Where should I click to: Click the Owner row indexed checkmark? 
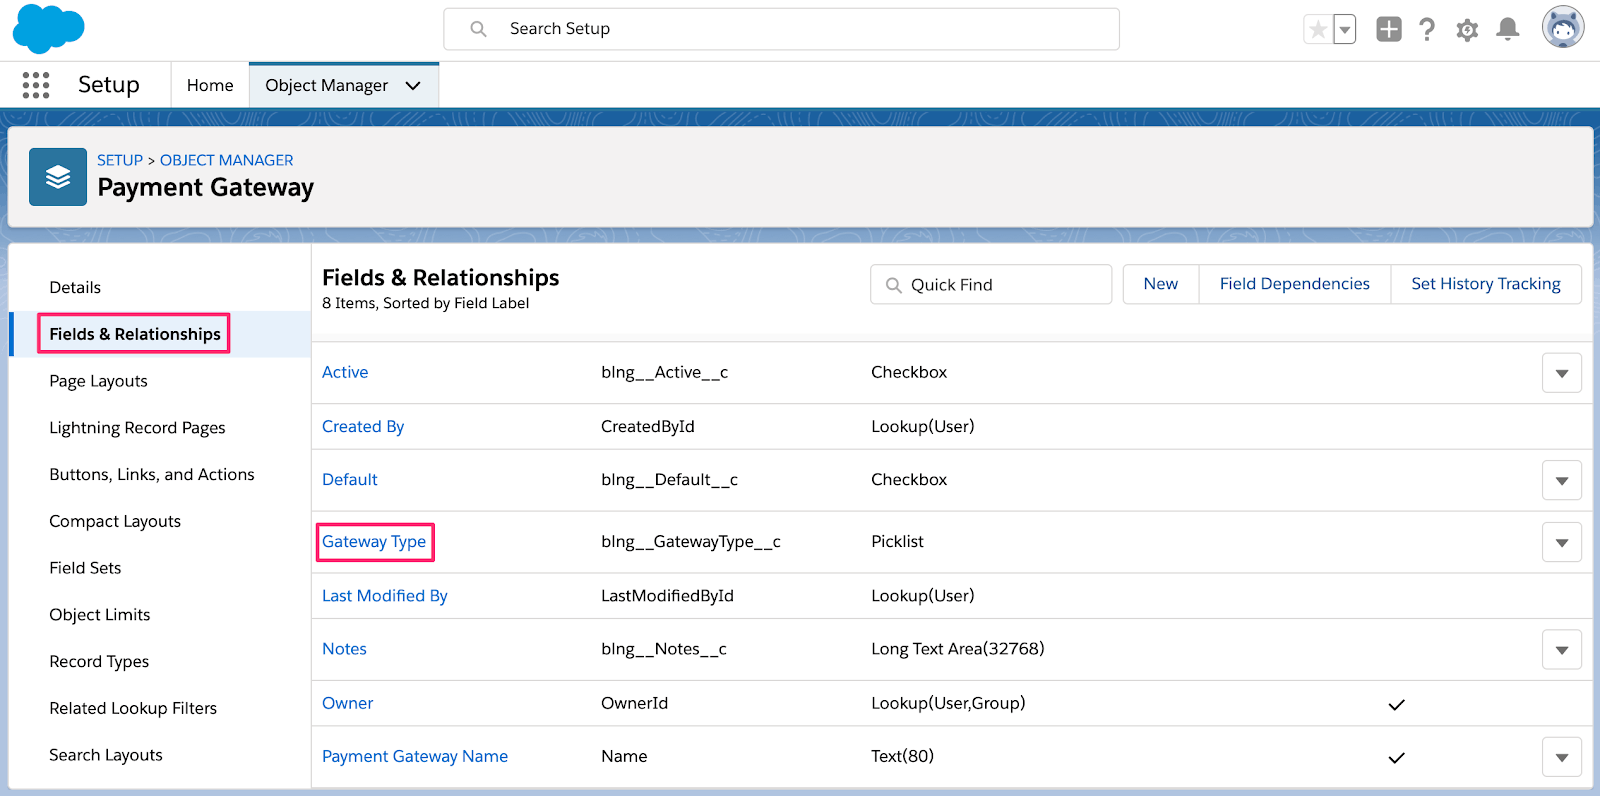pos(1397,705)
